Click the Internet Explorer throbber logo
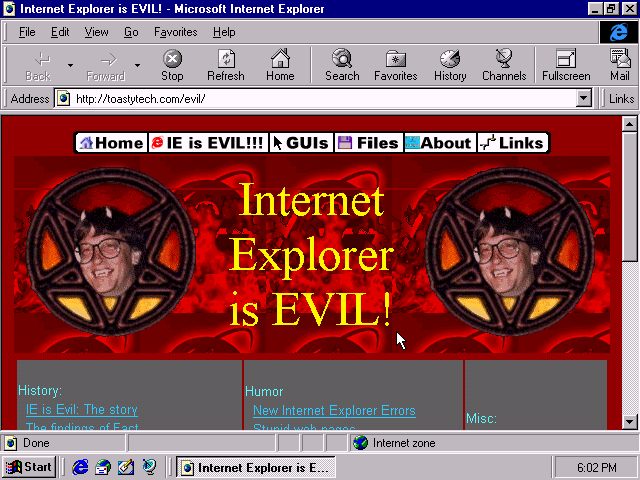 coord(618,32)
